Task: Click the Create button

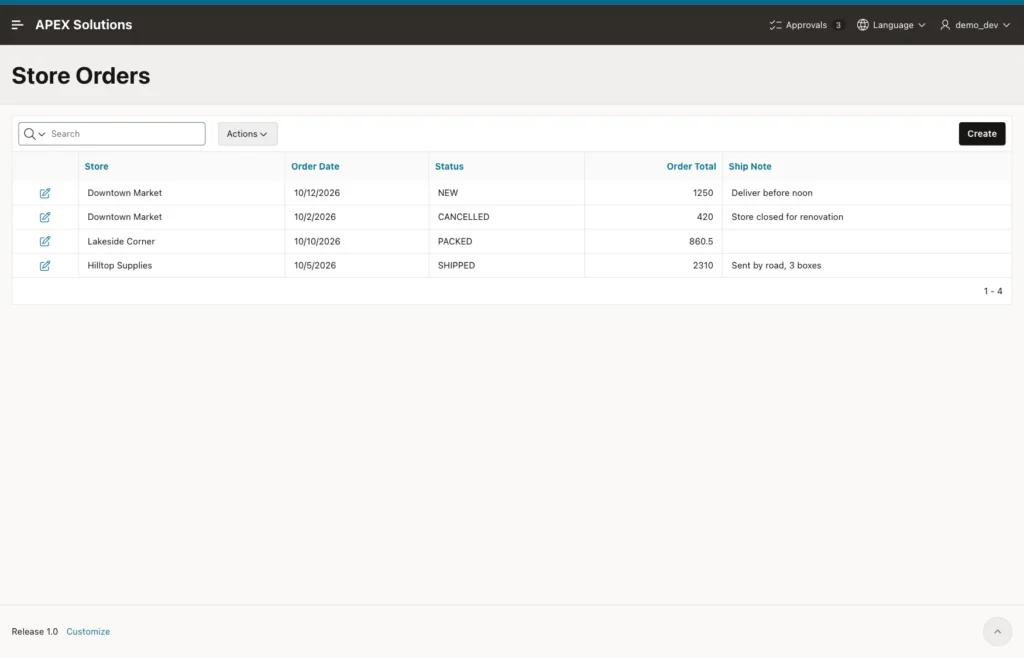Action: point(982,134)
